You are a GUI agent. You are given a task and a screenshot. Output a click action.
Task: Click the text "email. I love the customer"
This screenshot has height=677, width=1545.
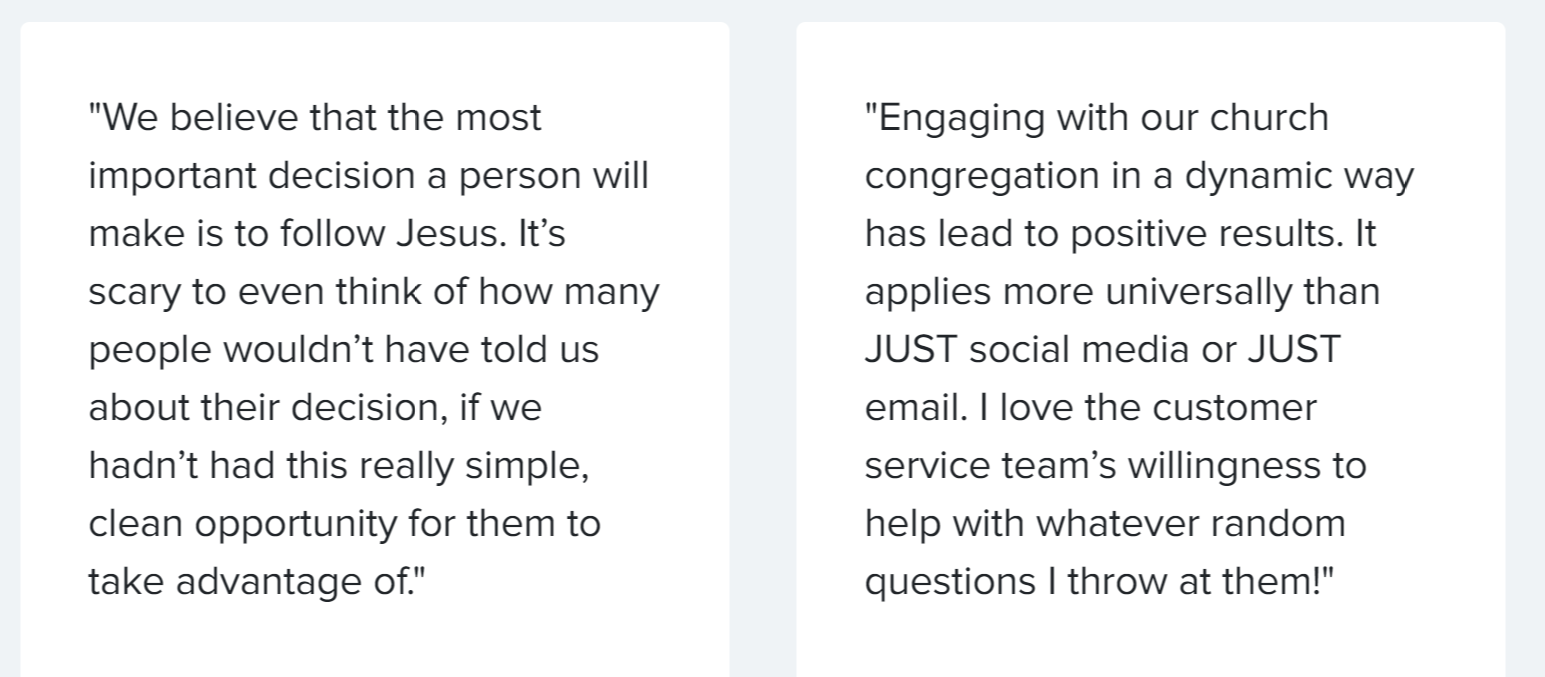1091,408
